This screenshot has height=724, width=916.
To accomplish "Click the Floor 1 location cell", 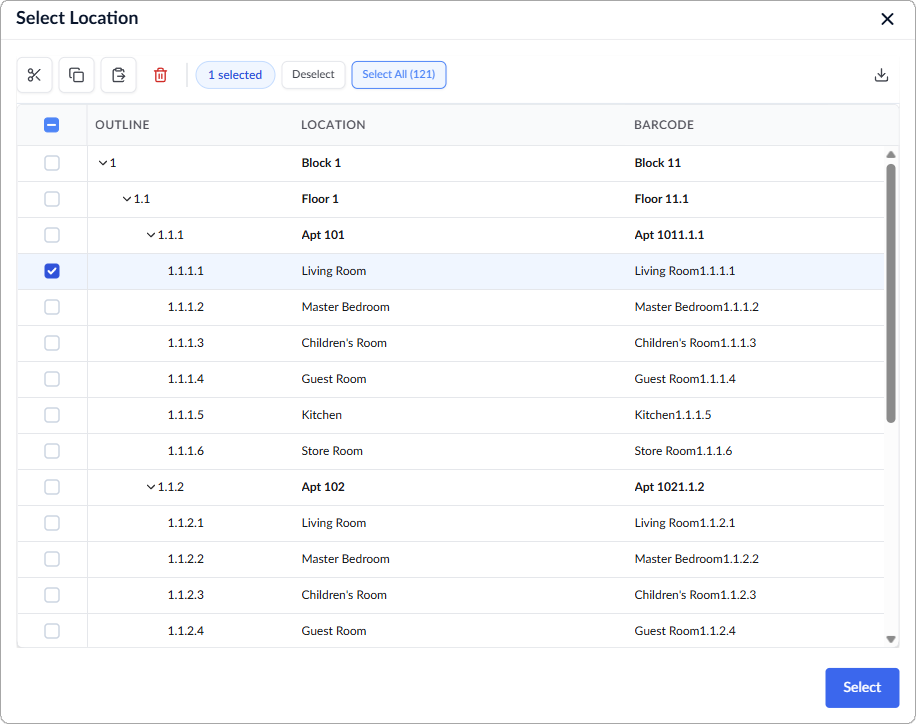I will point(320,199).
